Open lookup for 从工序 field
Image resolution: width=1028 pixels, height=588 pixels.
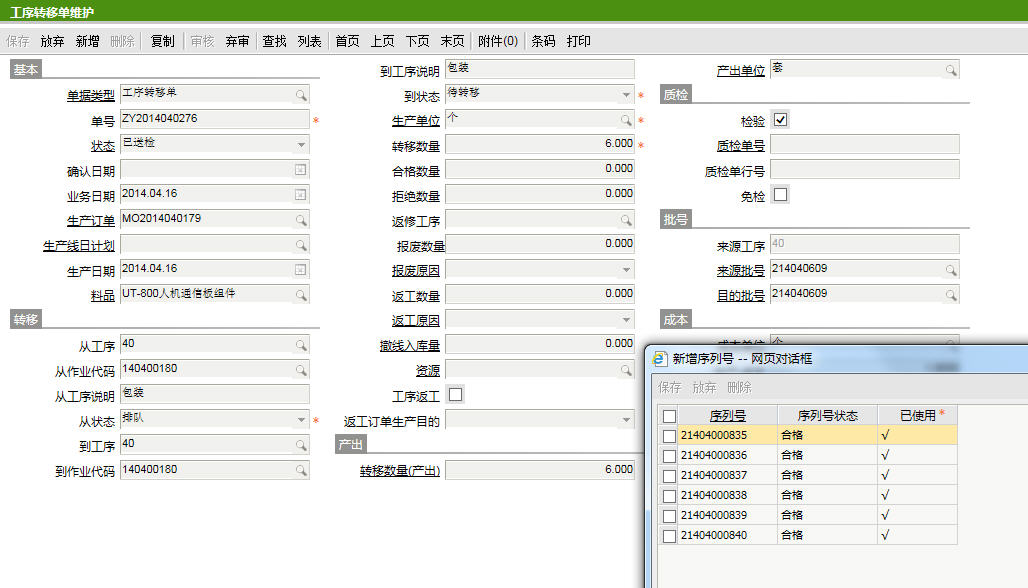point(300,345)
